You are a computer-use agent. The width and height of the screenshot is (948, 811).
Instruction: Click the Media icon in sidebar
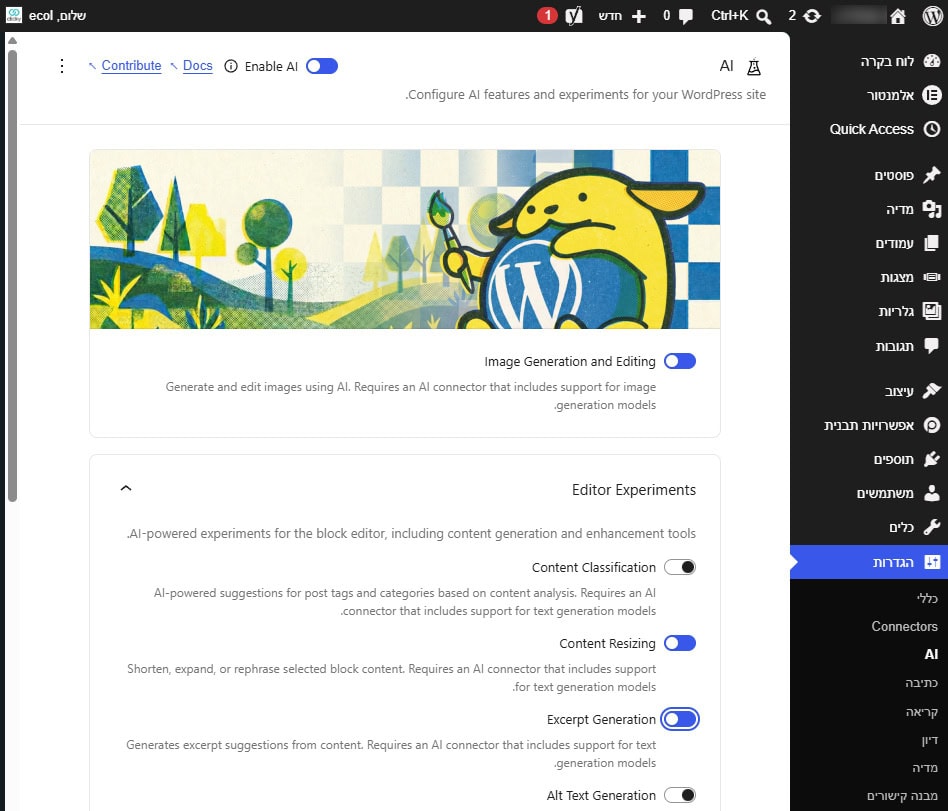tap(932, 209)
